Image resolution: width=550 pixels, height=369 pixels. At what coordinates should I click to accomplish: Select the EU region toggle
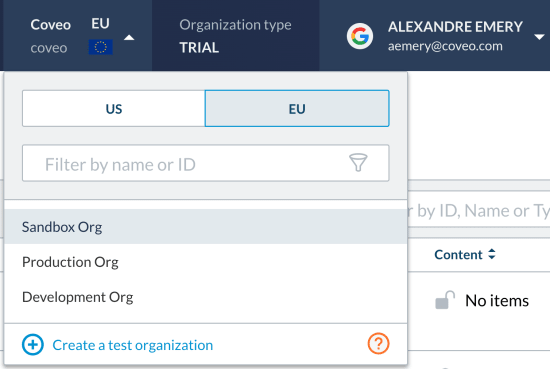tap(297, 108)
